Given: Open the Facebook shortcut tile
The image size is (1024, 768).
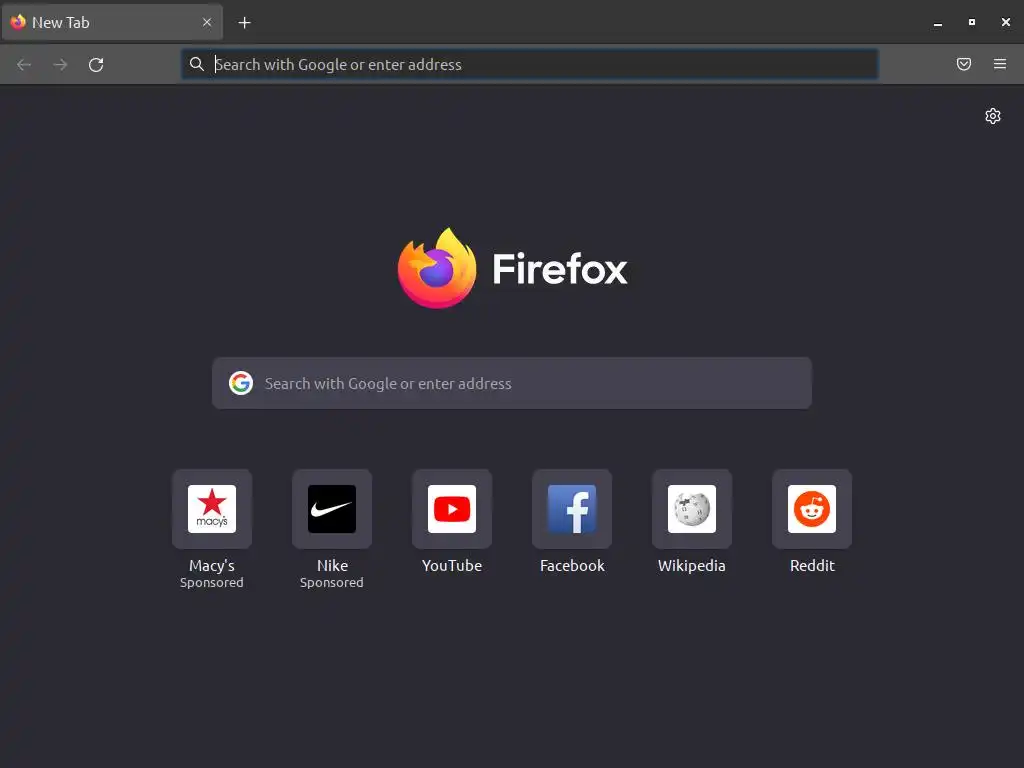Looking at the screenshot, I should pyautogui.click(x=572, y=509).
